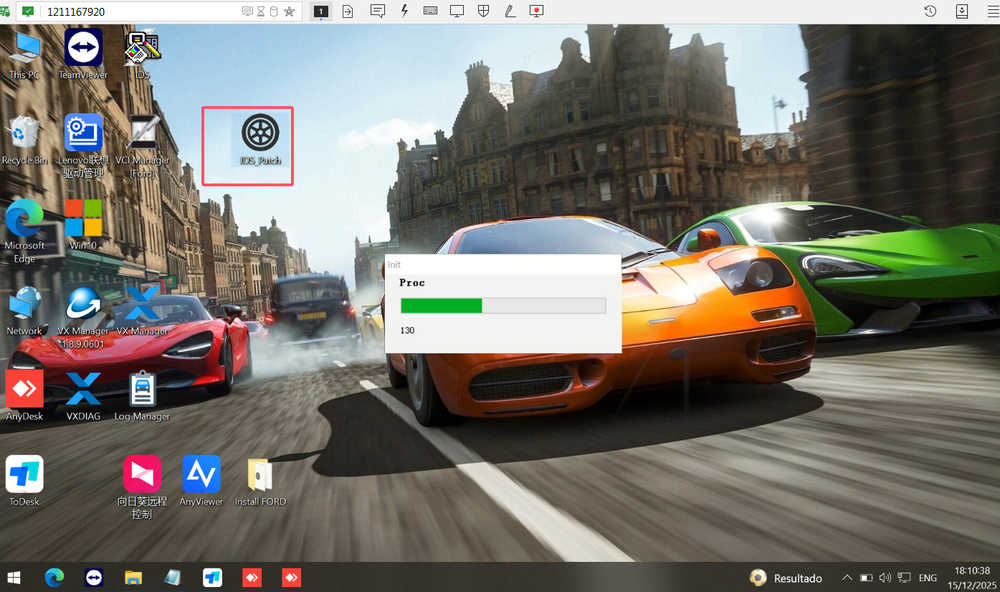The width and height of the screenshot is (1000, 592).
Task: Click the favorite star beside address
Action: click(x=289, y=11)
